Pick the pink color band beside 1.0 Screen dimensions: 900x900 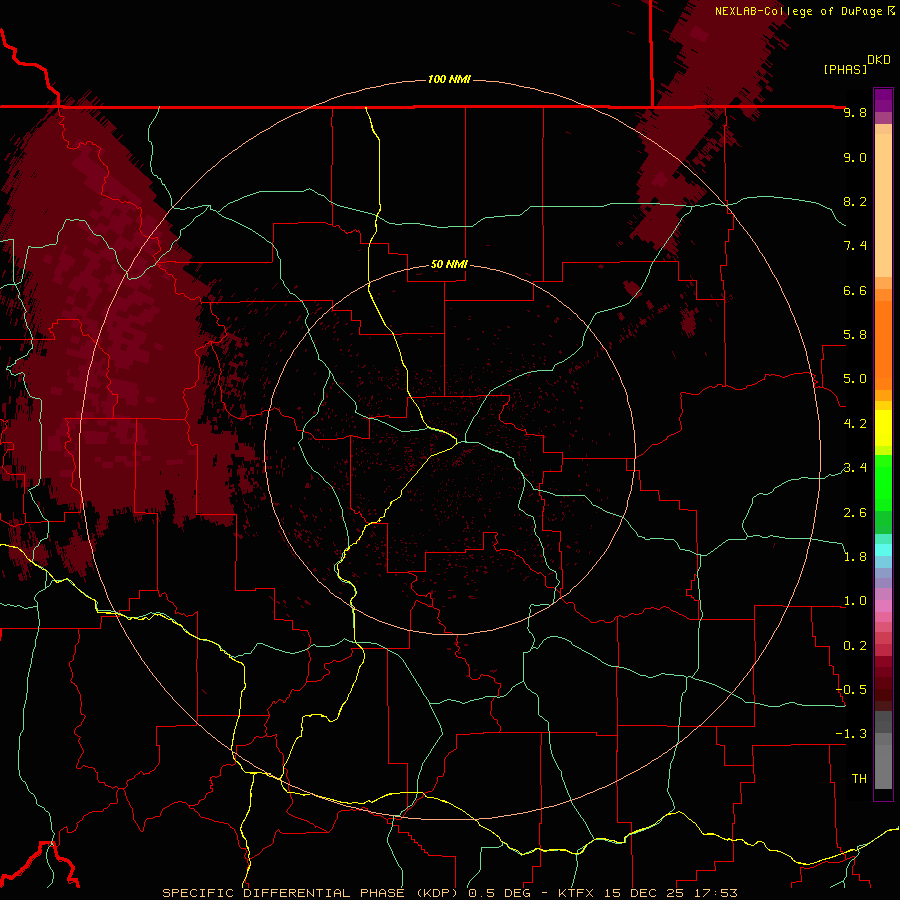pyautogui.click(x=883, y=606)
